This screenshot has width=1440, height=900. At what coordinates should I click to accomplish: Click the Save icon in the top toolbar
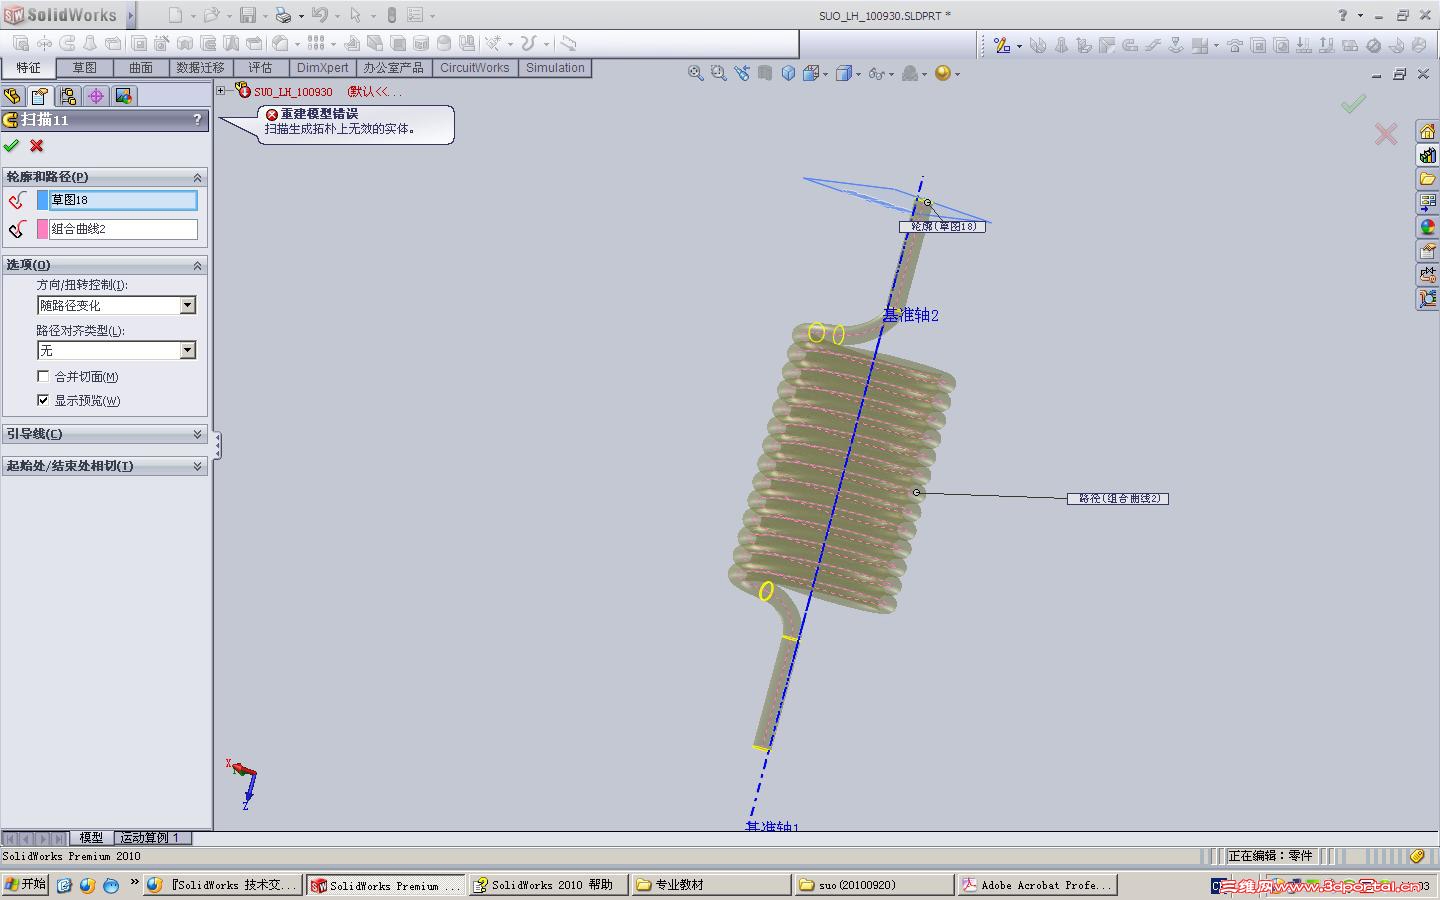click(x=247, y=15)
